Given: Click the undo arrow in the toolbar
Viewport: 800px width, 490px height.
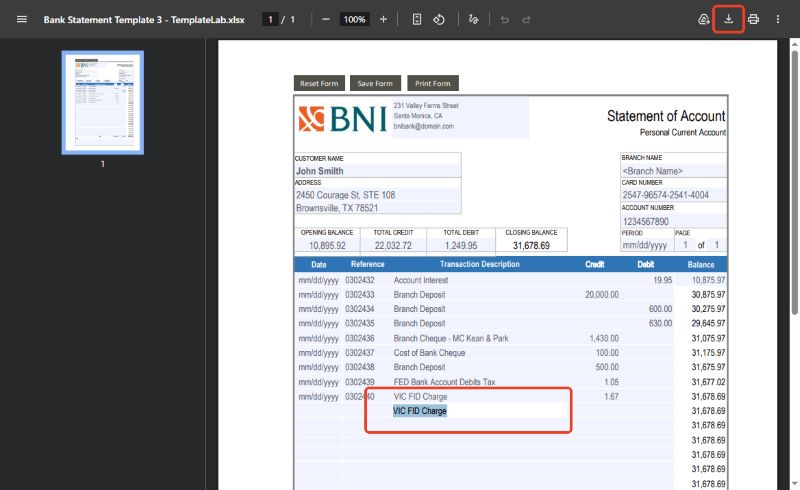Looking at the screenshot, I should coord(504,19).
